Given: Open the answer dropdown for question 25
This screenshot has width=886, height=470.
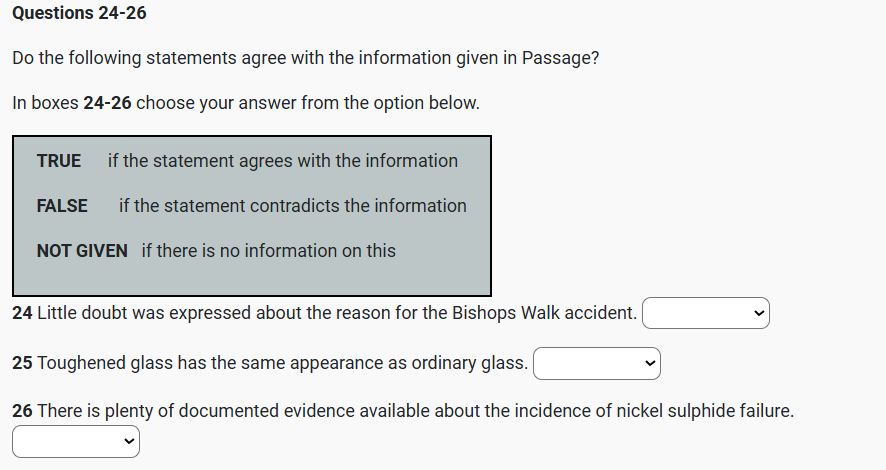Looking at the screenshot, I should click(x=597, y=363).
